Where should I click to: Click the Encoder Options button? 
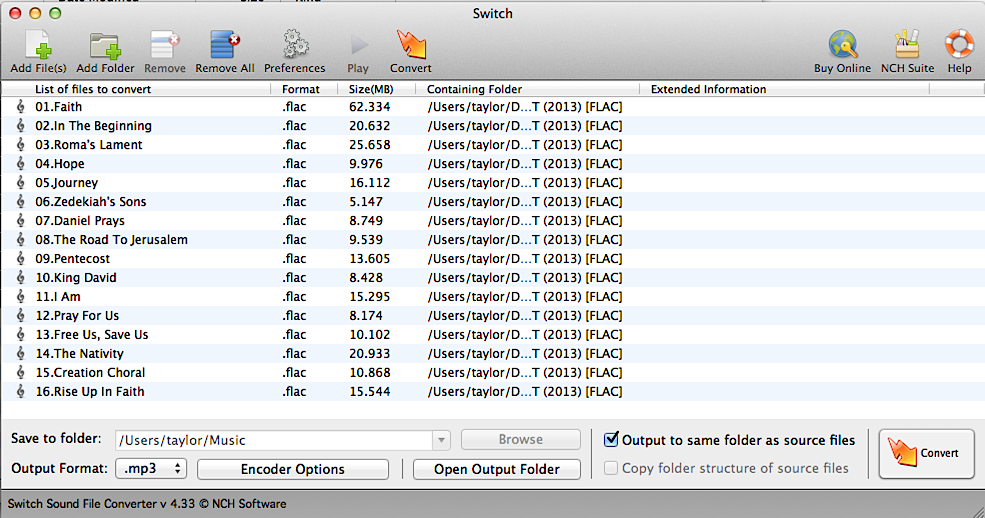(x=292, y=469)
